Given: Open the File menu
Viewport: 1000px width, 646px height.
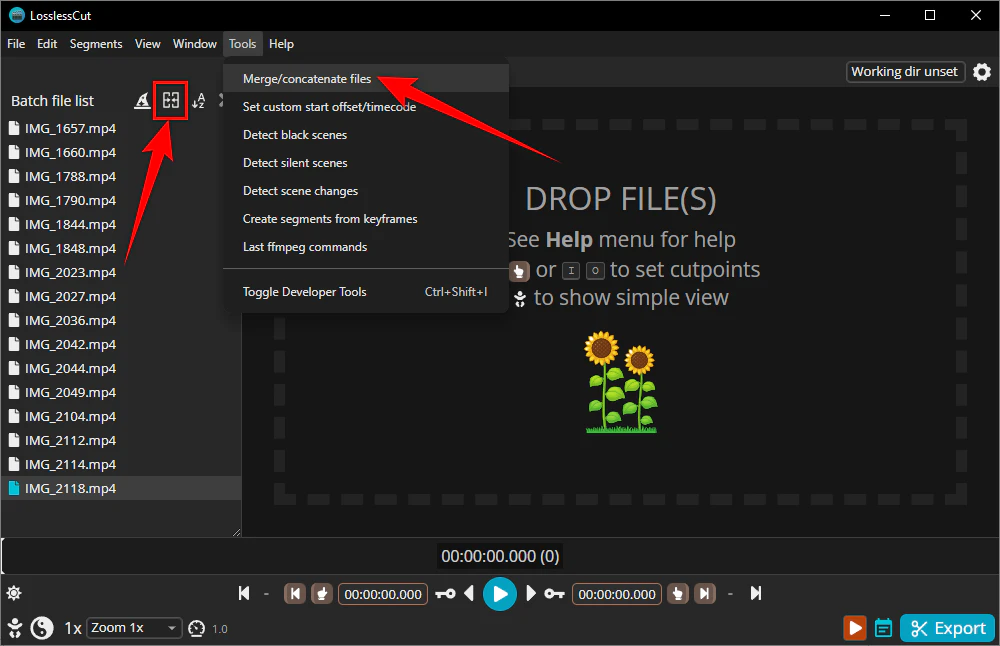Looking at the screenshot, I should point(16,44).
